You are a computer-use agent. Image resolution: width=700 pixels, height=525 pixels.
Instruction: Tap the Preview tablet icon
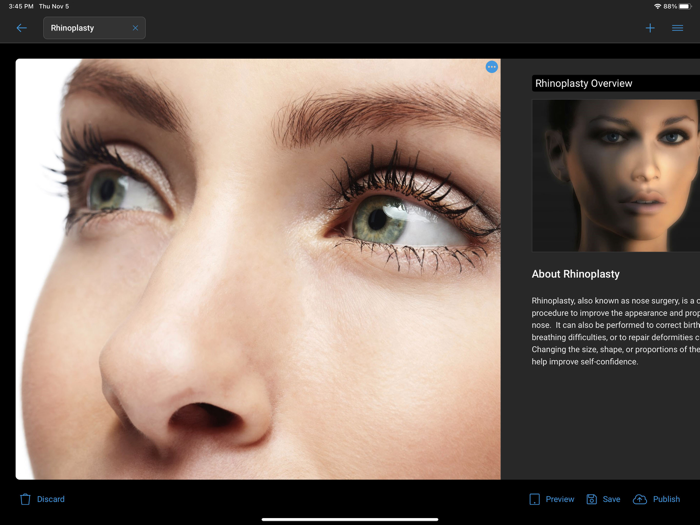pos(535,499)
